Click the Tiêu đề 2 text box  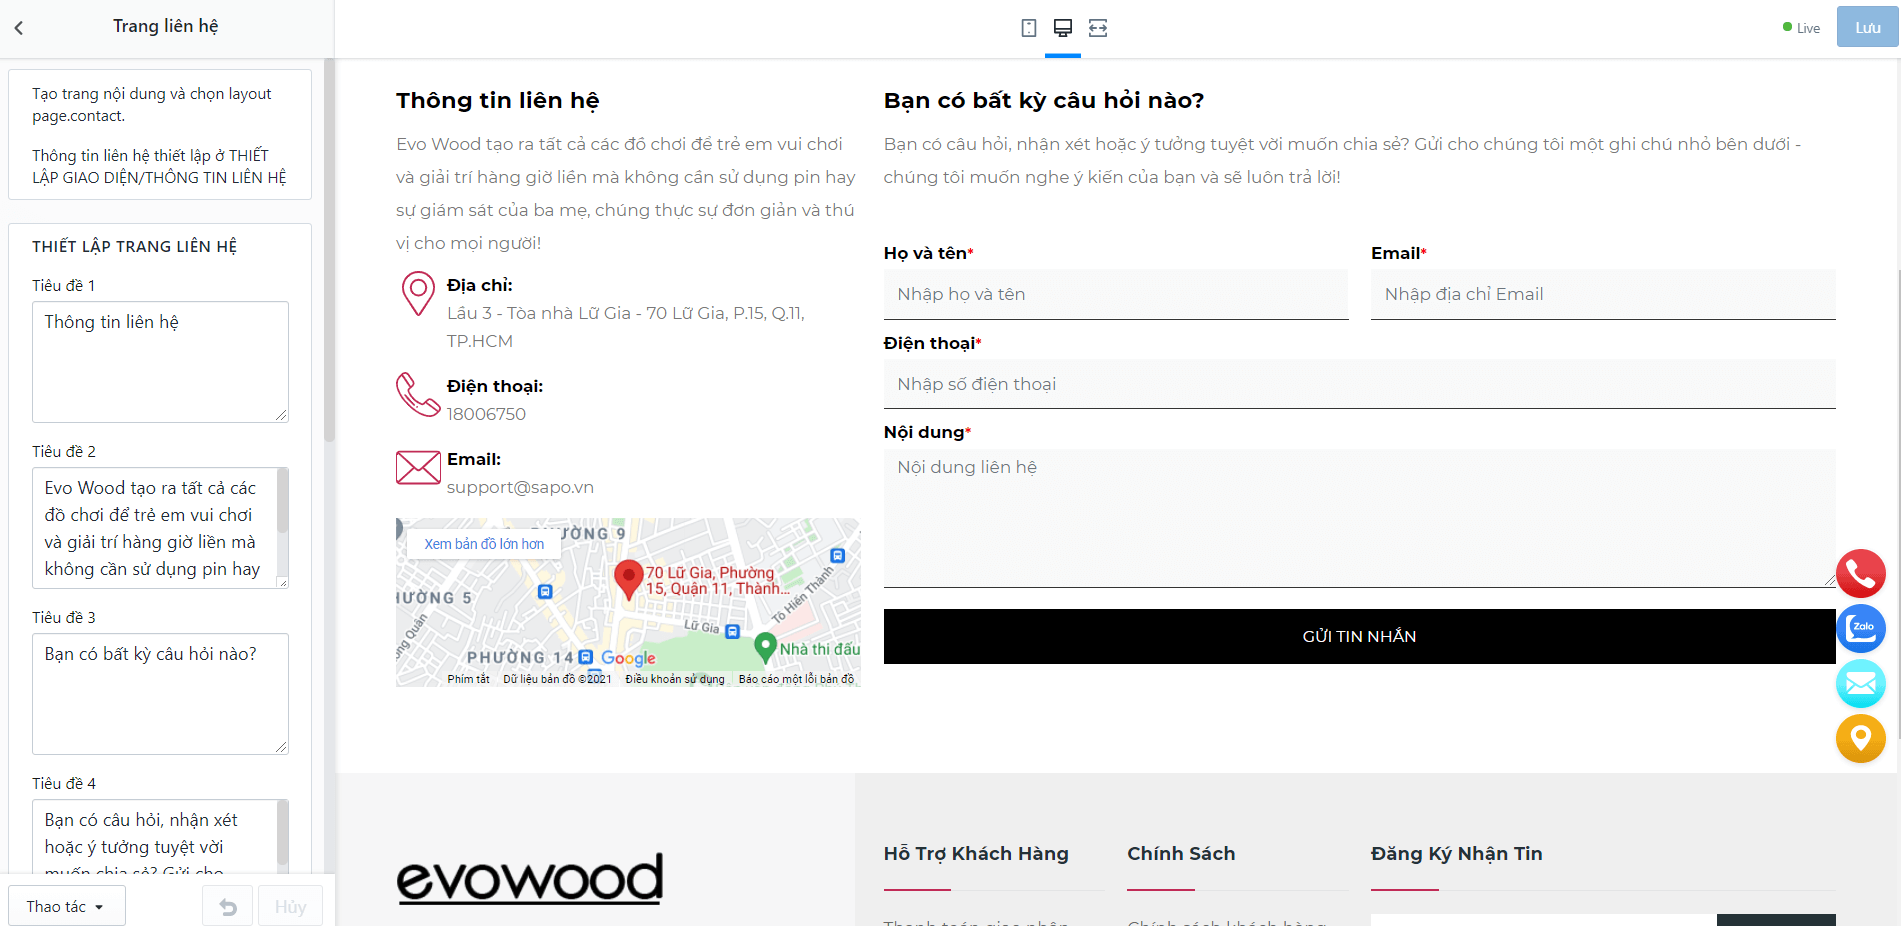(160, 528)
